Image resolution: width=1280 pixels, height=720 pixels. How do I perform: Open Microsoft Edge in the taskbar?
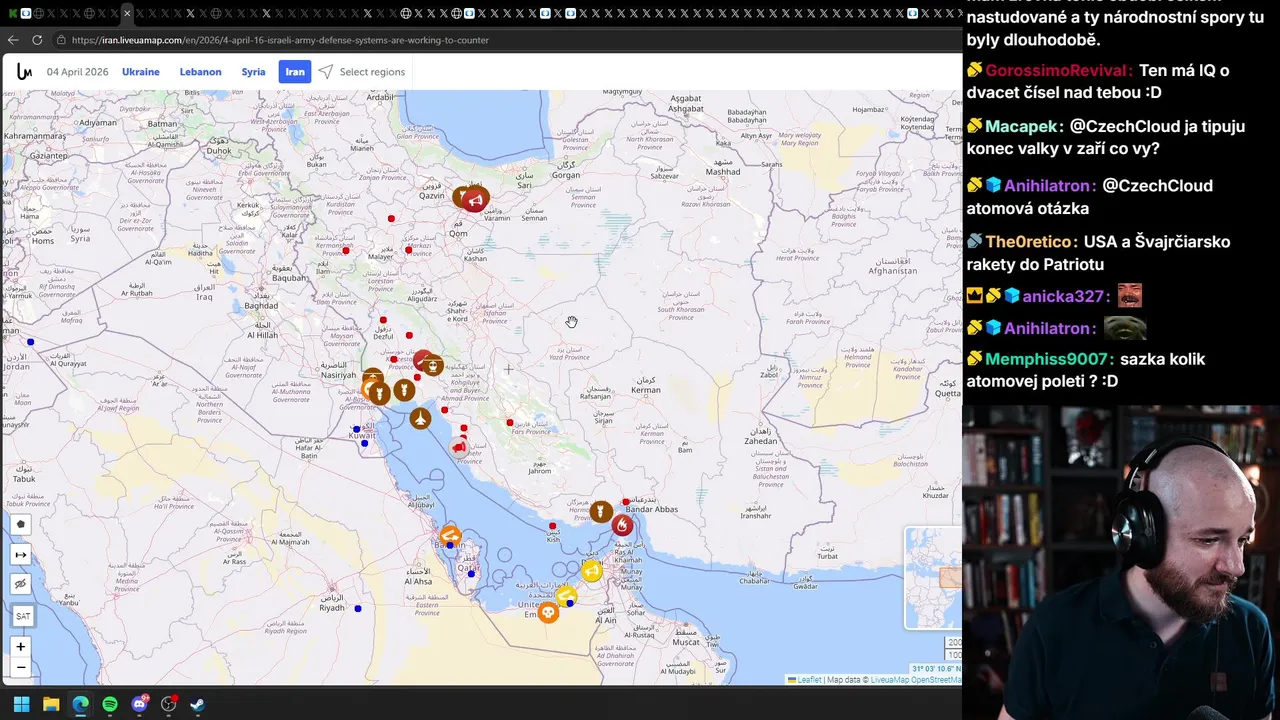tap(80, 704)
